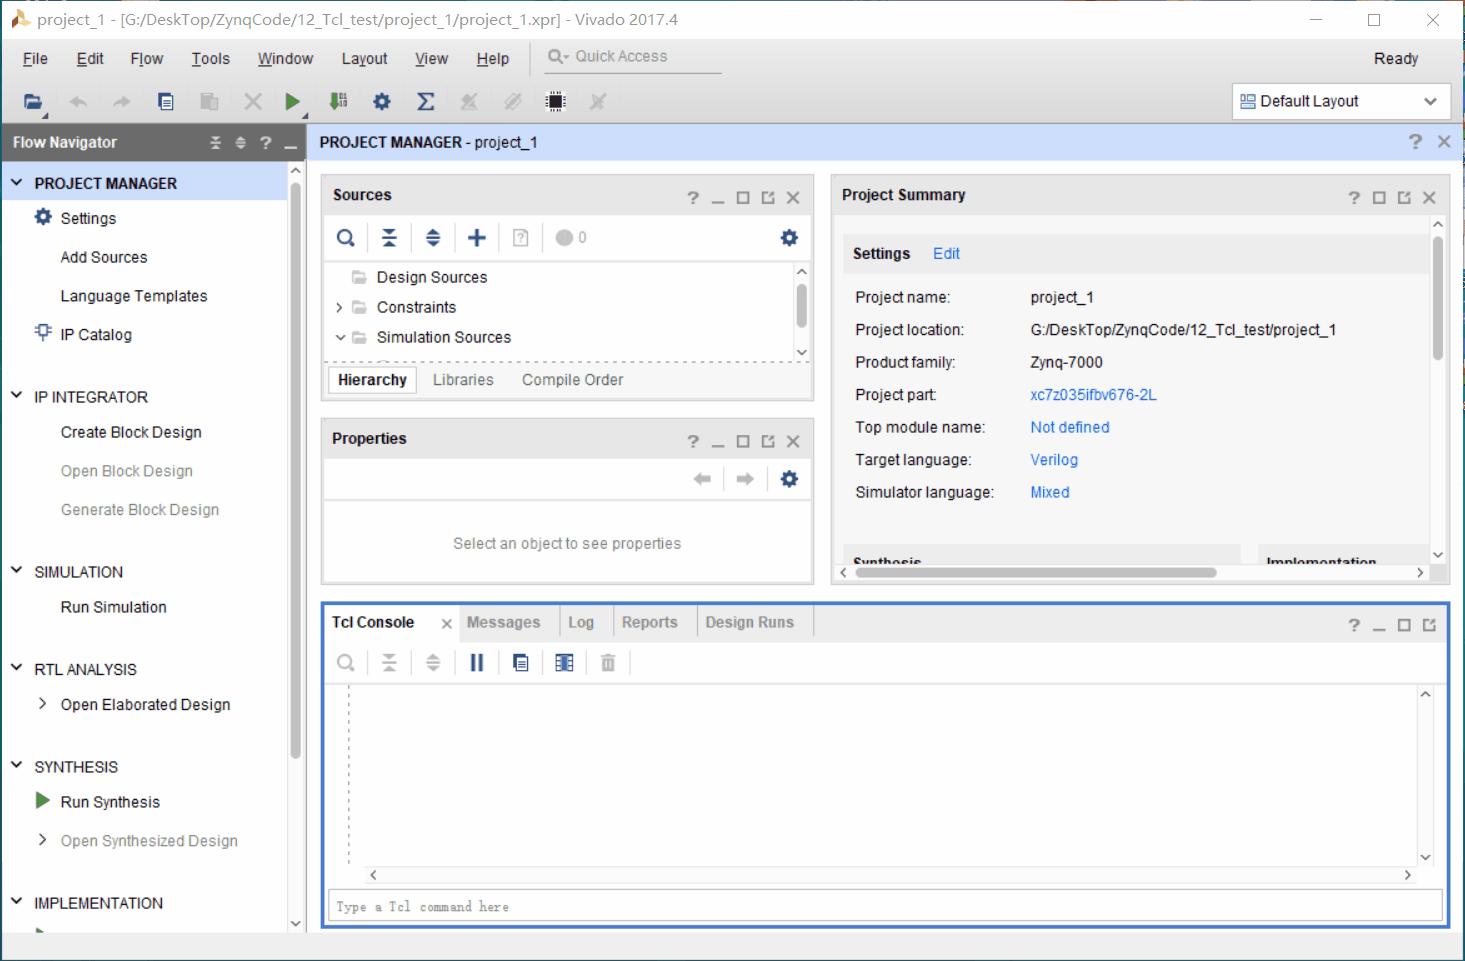
Task: Click Run Synthesis in Flow Navigator
Action: 110,802
